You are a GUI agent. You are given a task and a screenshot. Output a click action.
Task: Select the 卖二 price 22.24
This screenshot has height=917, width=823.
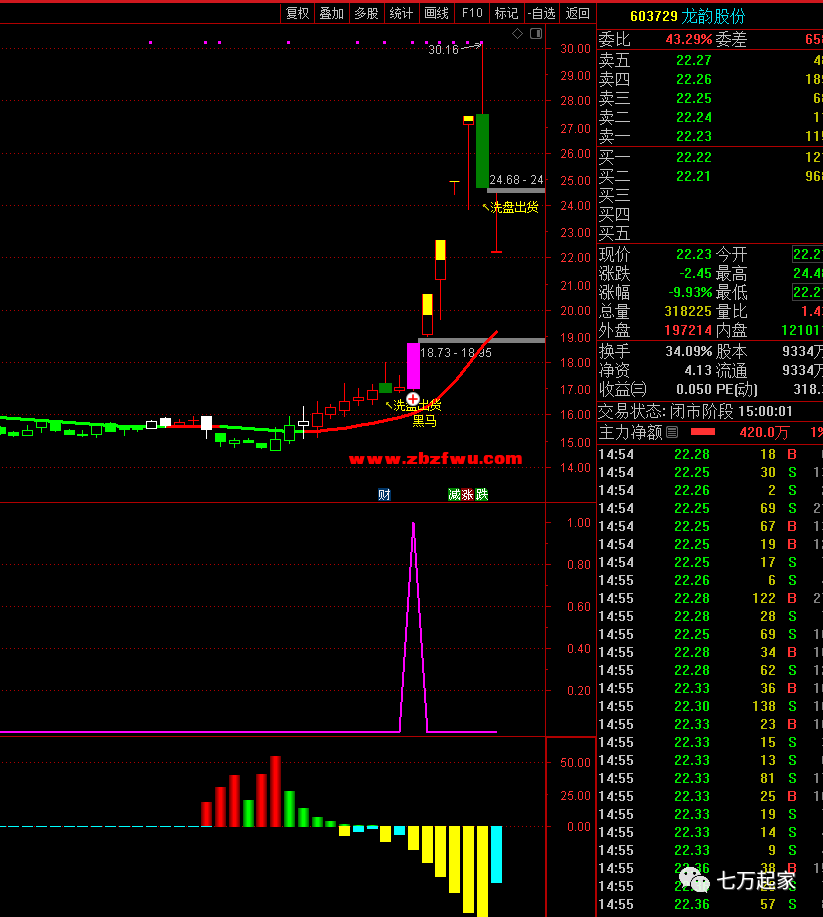coord(694,117)
